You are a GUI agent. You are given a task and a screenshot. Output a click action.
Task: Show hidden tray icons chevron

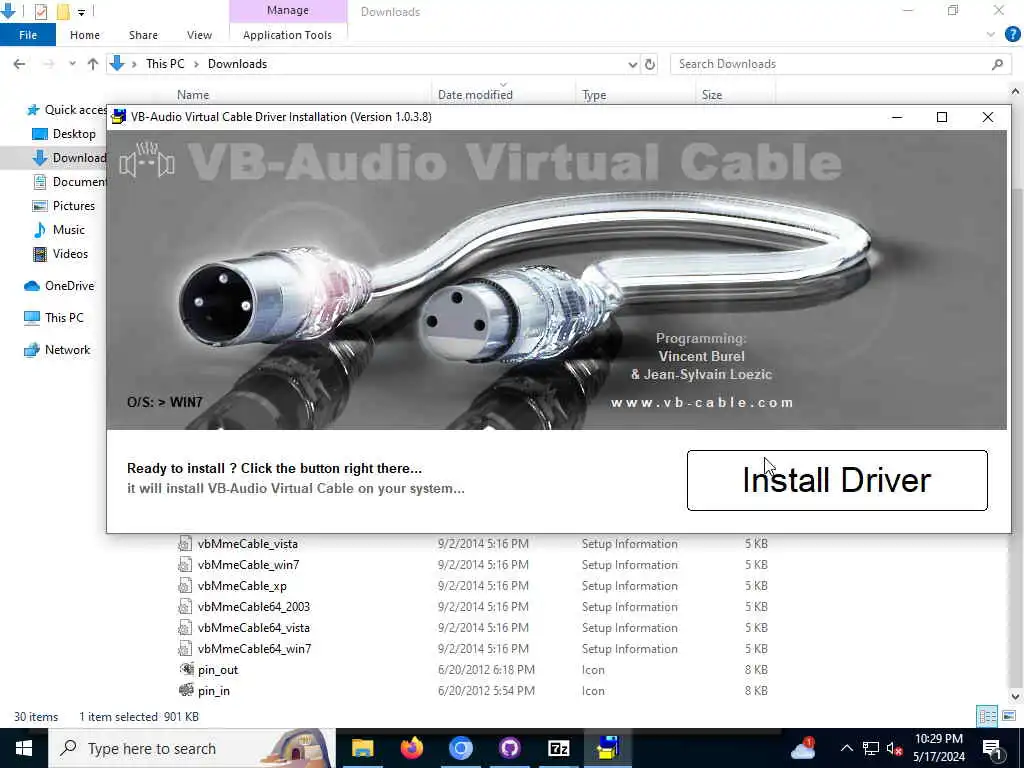tap(846, 748)
